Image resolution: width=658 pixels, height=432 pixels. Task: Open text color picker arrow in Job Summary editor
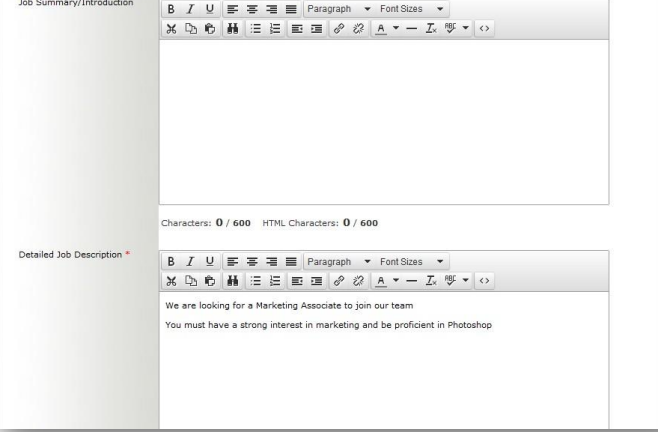click(x=396, y=29)
